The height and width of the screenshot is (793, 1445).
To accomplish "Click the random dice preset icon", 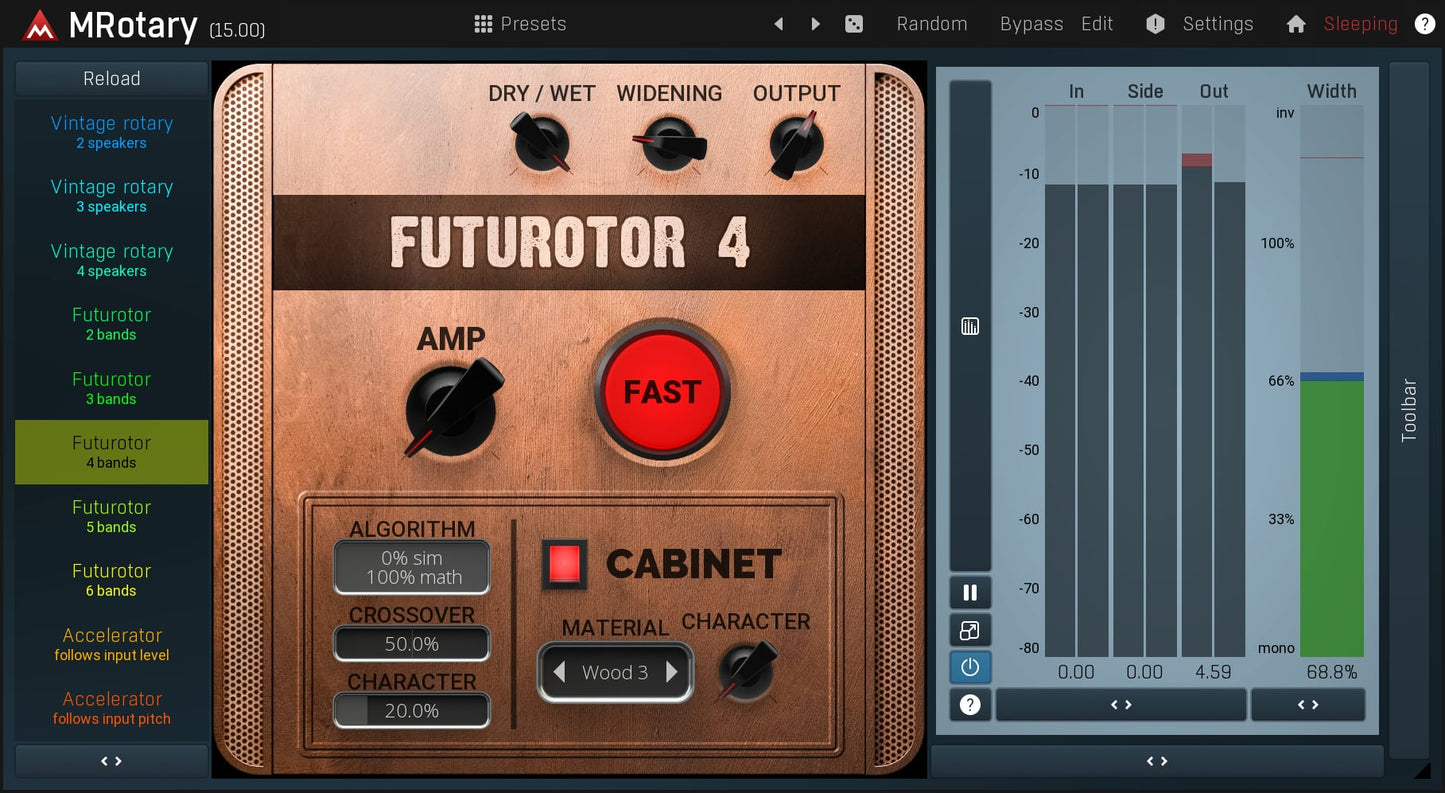I will pyautogui.click(x=854, y=24).
